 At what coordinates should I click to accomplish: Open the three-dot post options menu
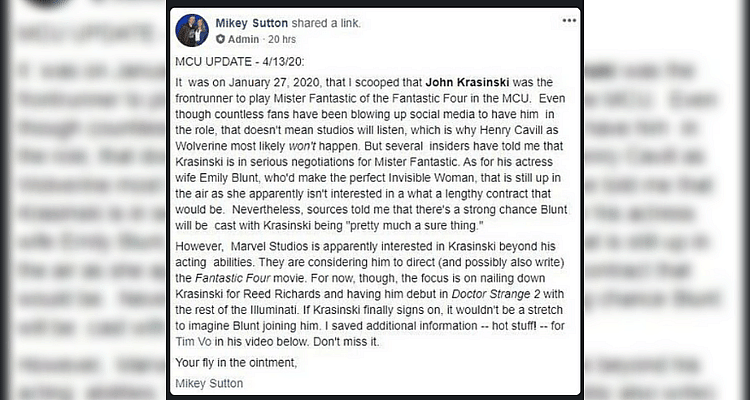tap(569, 20)
